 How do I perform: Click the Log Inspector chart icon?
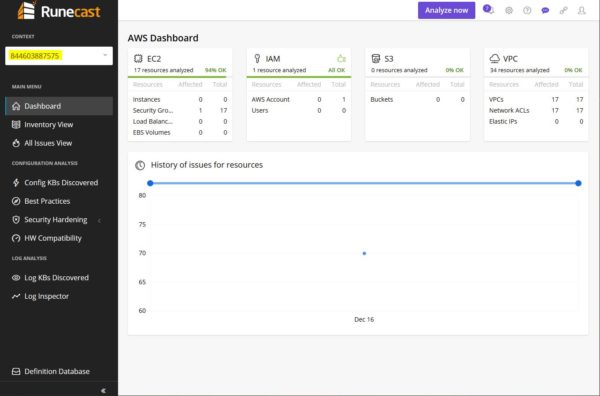click(16, 296)
